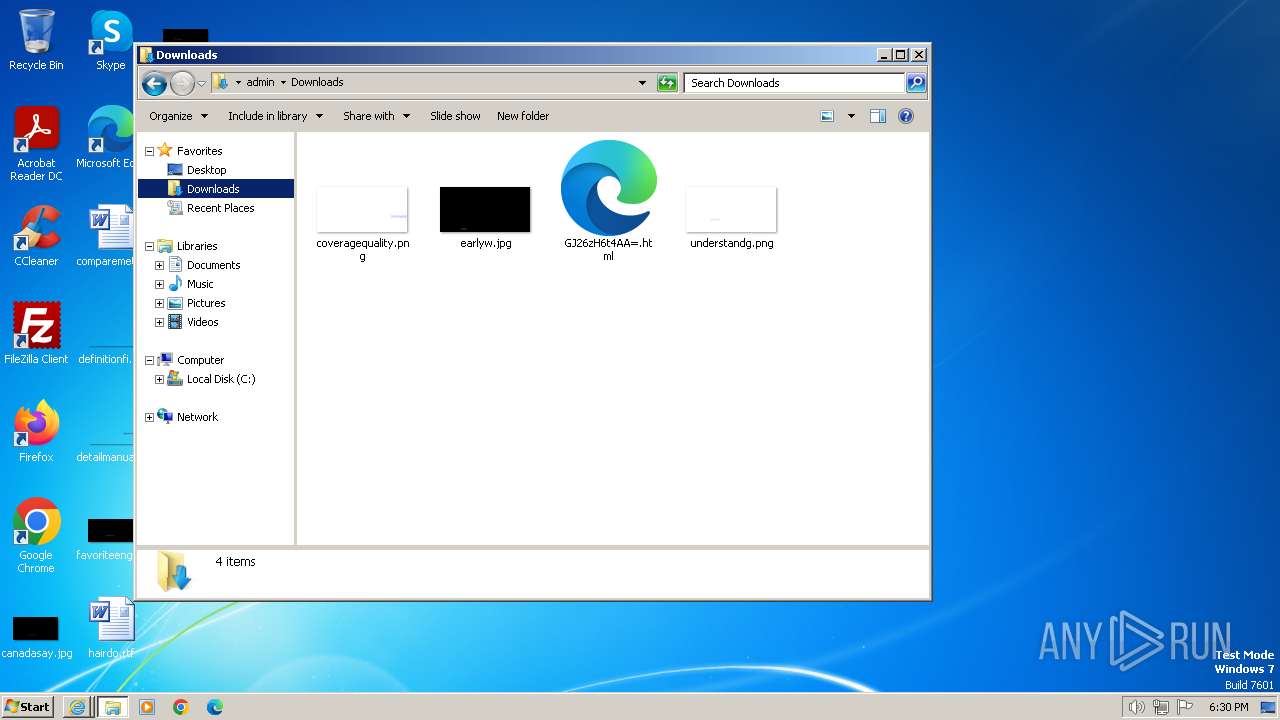Select Pictures library in tree
The image size is (1280, 720).
(x=206, y=303)
